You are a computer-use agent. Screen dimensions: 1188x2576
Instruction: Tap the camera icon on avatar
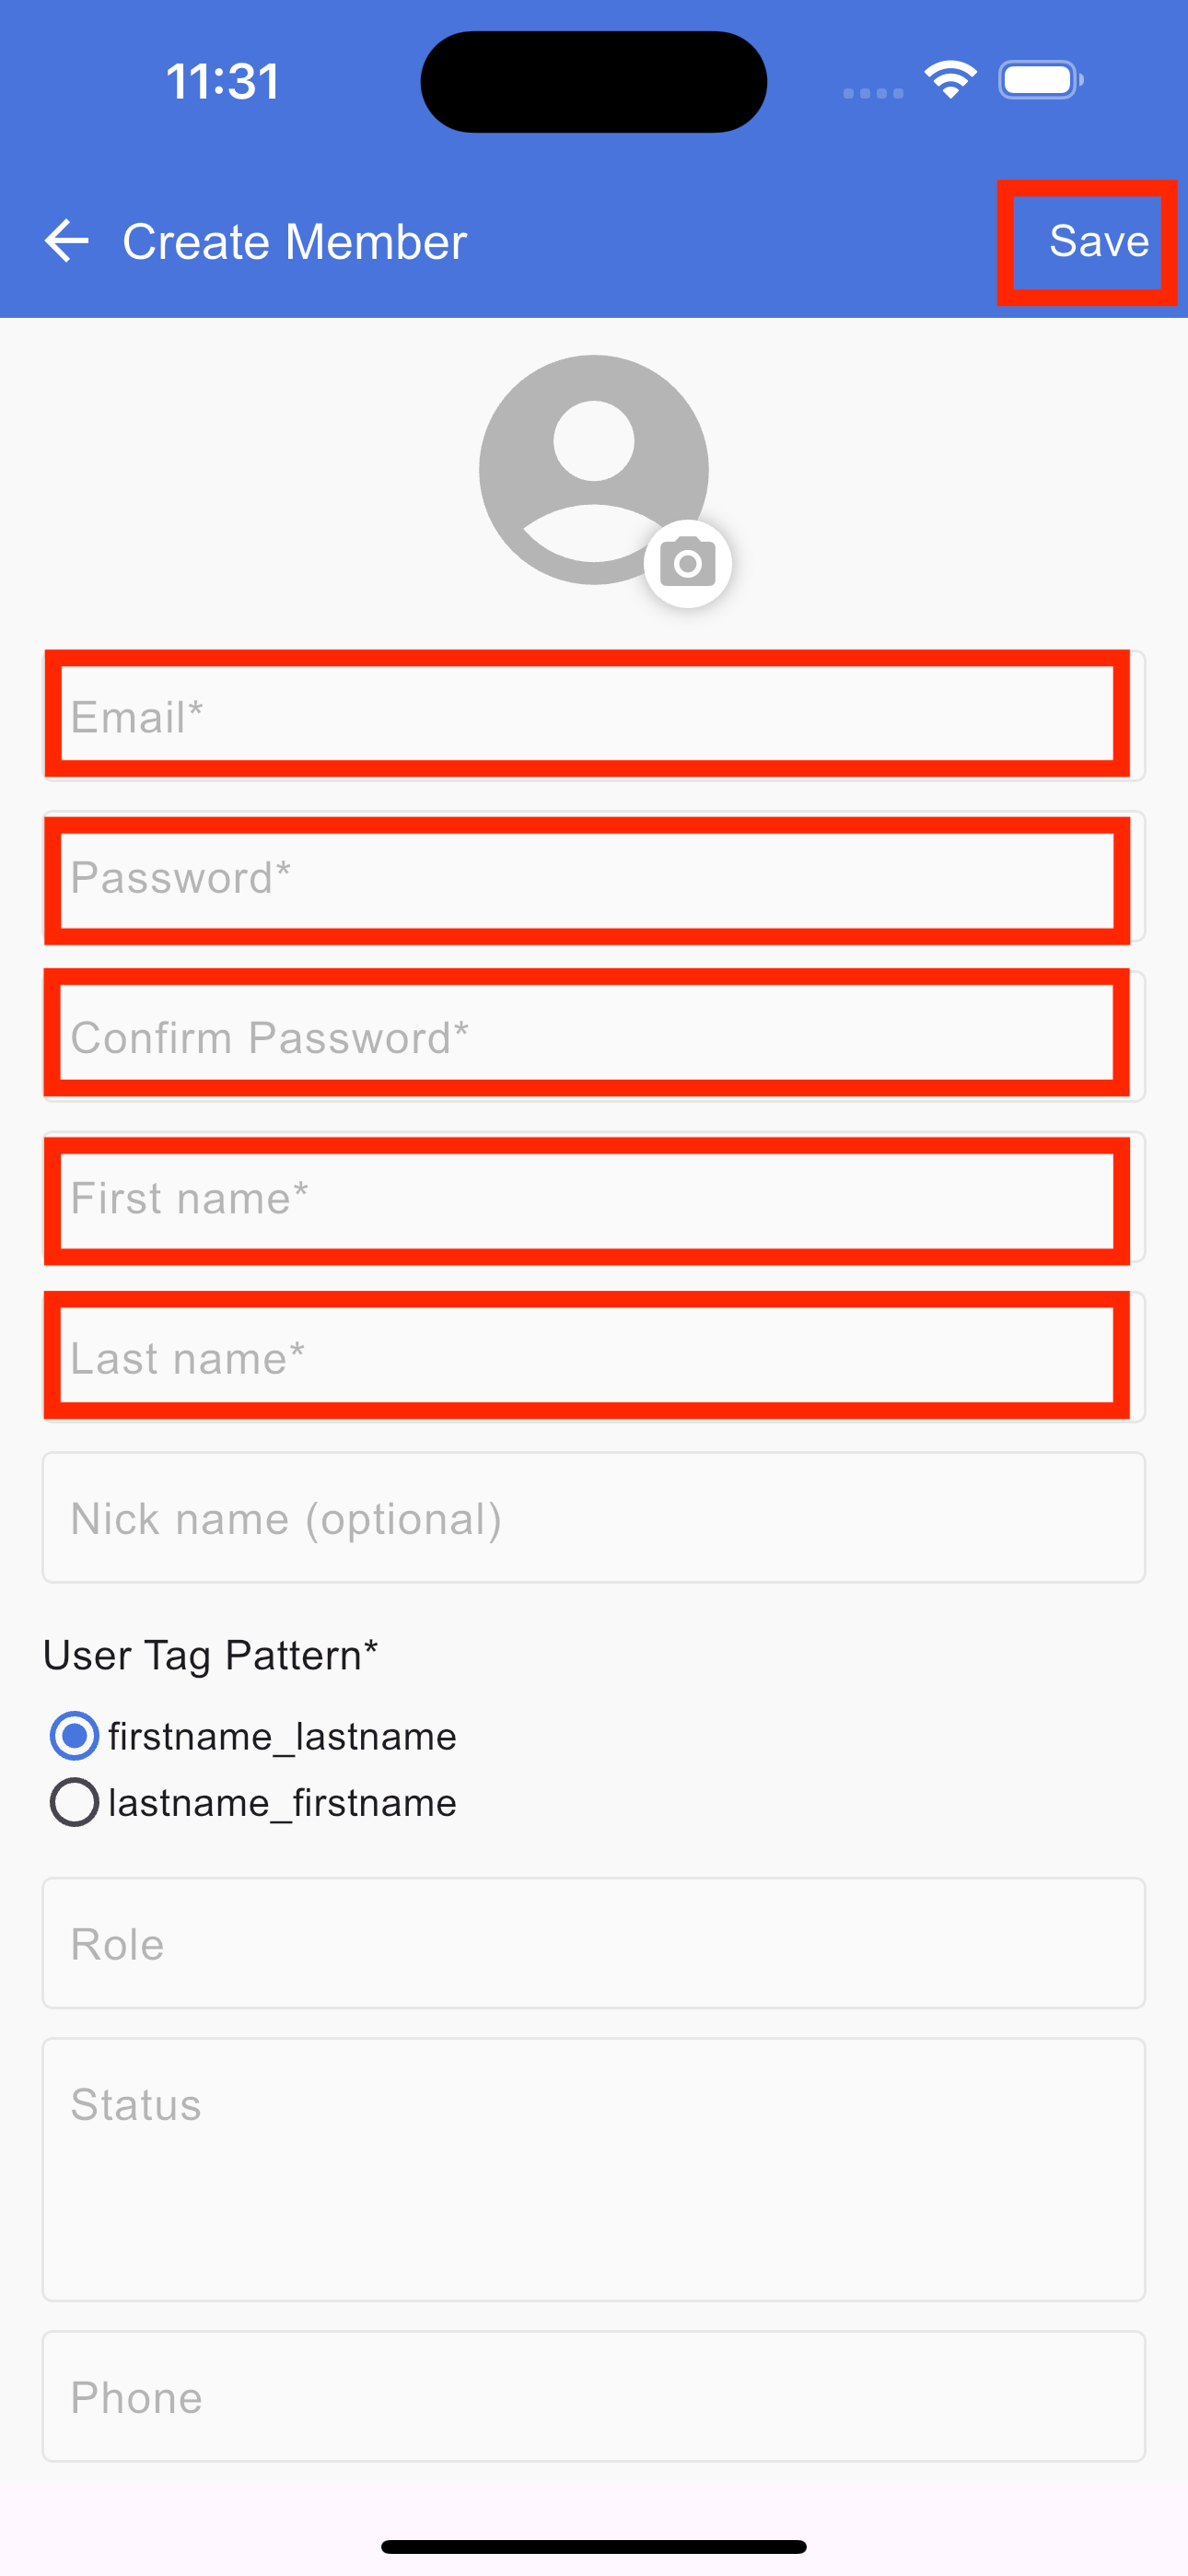pyautogui.click(x=688, y=564)
